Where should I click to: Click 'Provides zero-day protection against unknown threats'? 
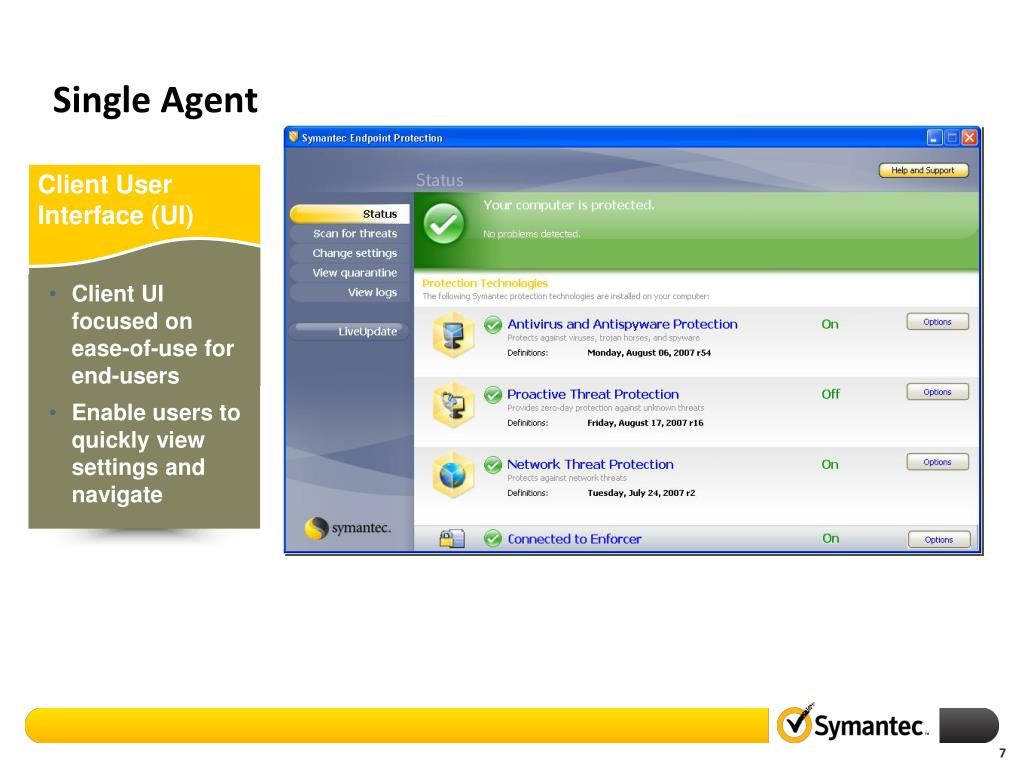(606, 408)
